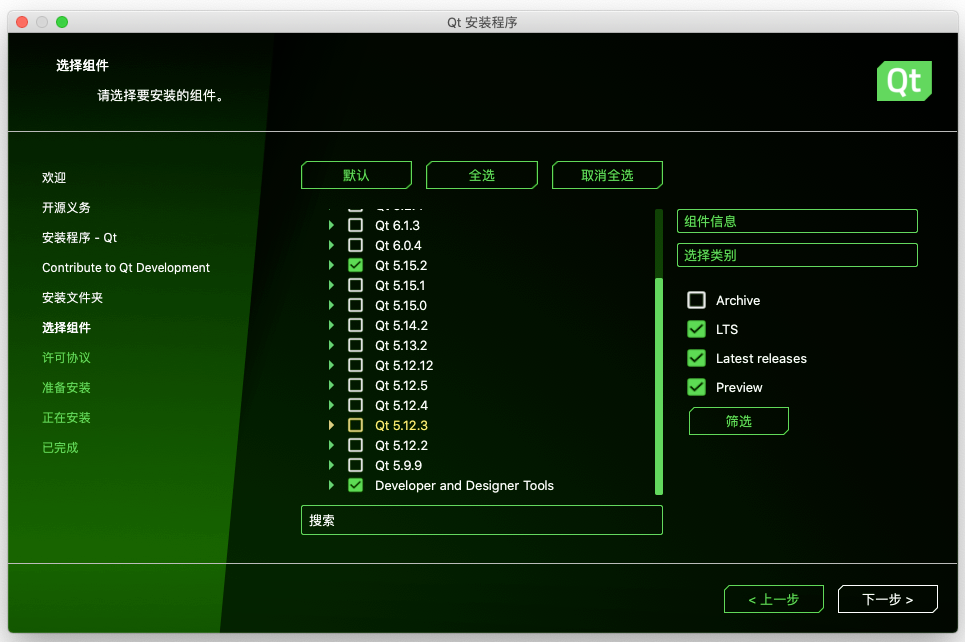Screen dimensions: 965x642
Task: Check the Qt 6.0.4 checkbox
Action: 355,245
